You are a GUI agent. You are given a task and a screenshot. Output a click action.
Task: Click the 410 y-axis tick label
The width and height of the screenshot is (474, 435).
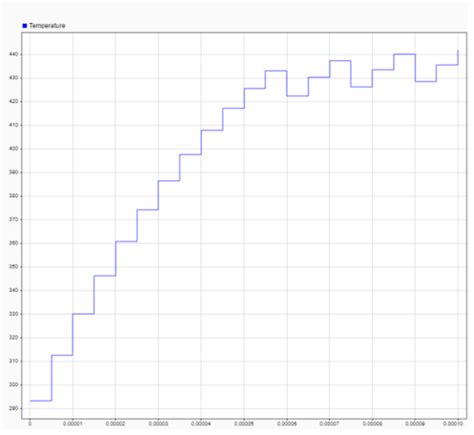click(x=13, y=125)
